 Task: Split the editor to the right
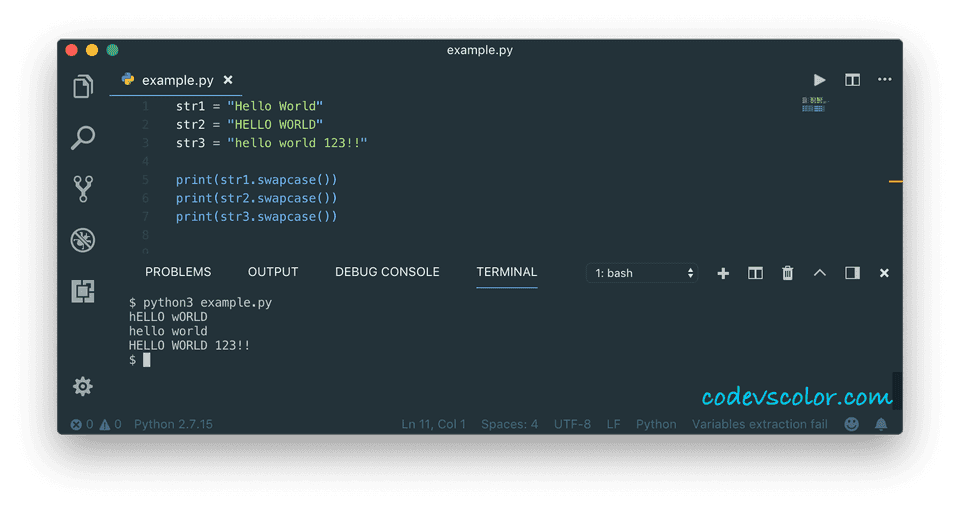point(852,80)
